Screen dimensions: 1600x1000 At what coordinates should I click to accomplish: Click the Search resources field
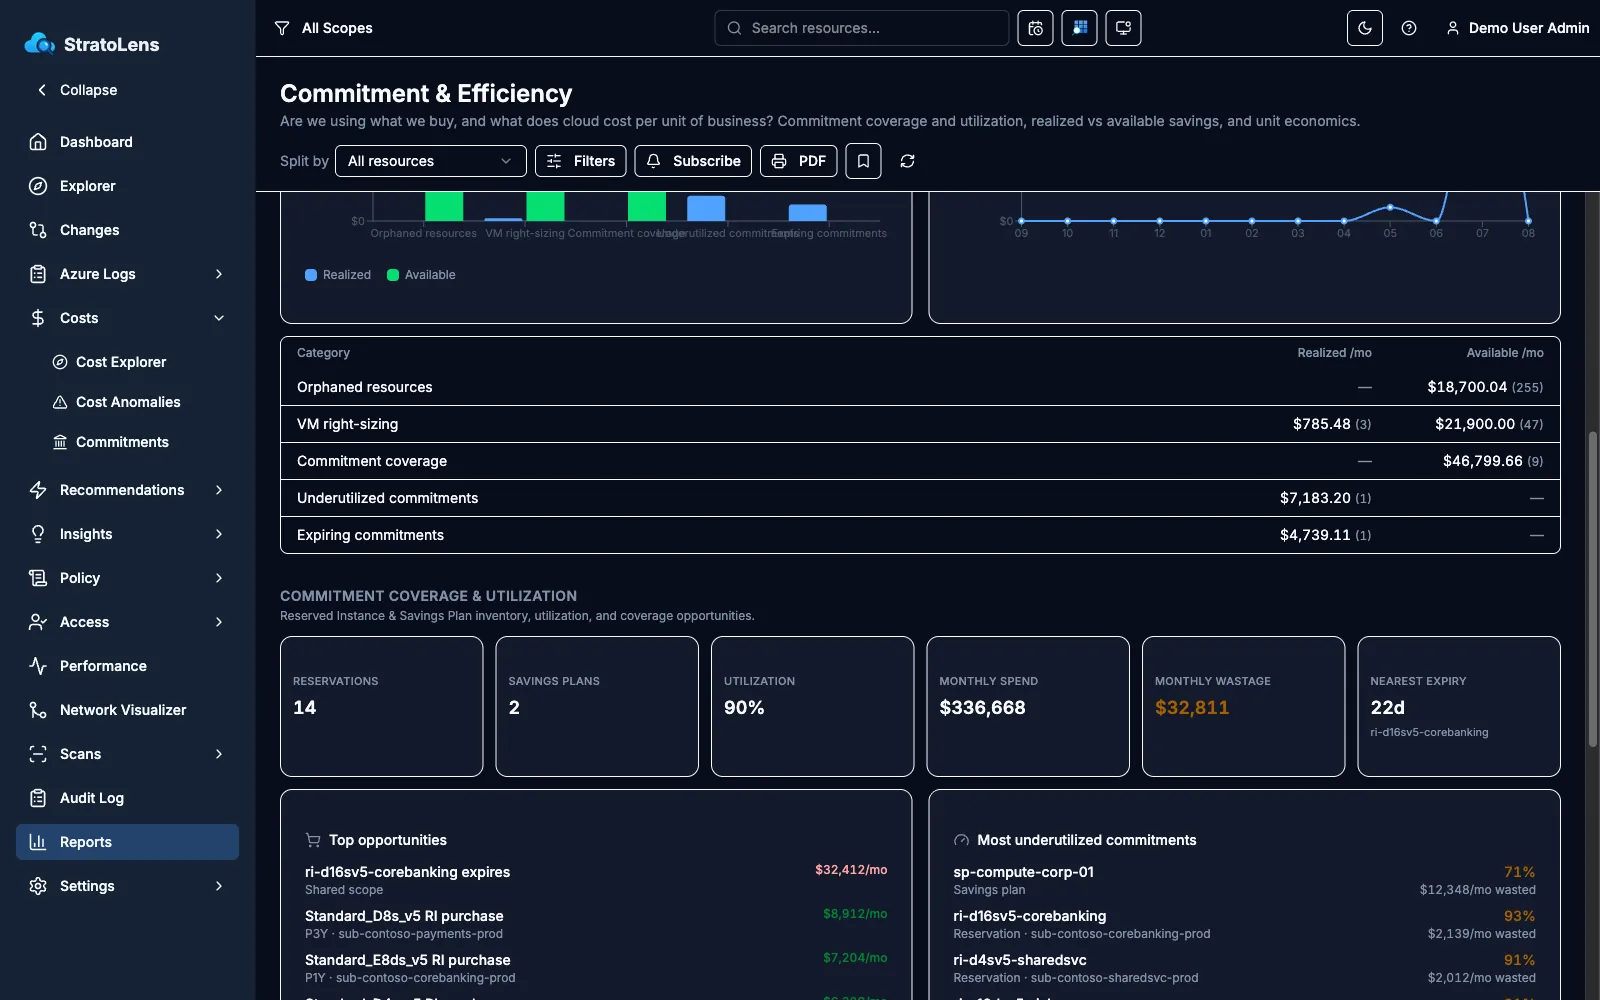click(x=862, y=28)
